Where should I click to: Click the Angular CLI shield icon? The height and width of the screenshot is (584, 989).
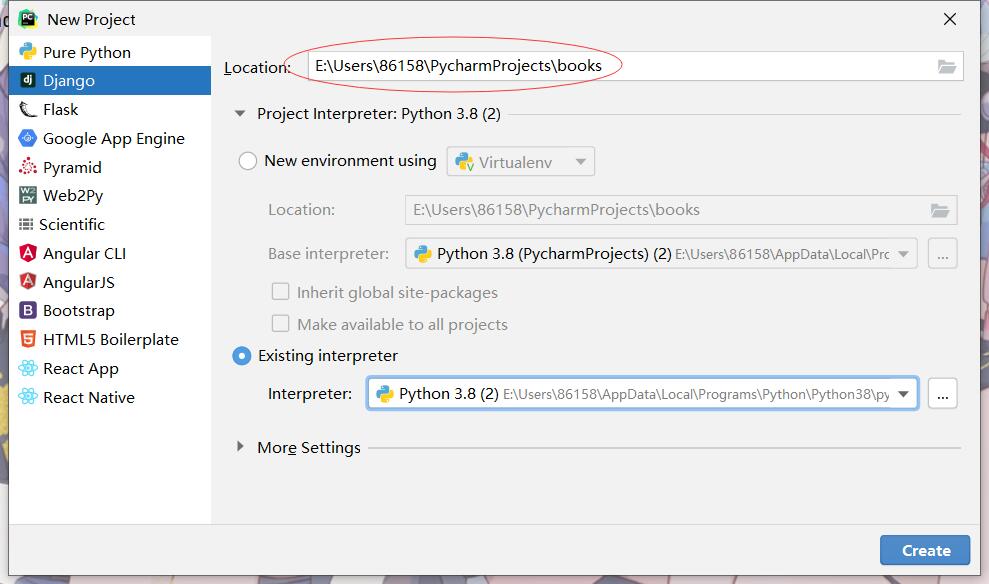pyautogui.click(x=28, y=253)
